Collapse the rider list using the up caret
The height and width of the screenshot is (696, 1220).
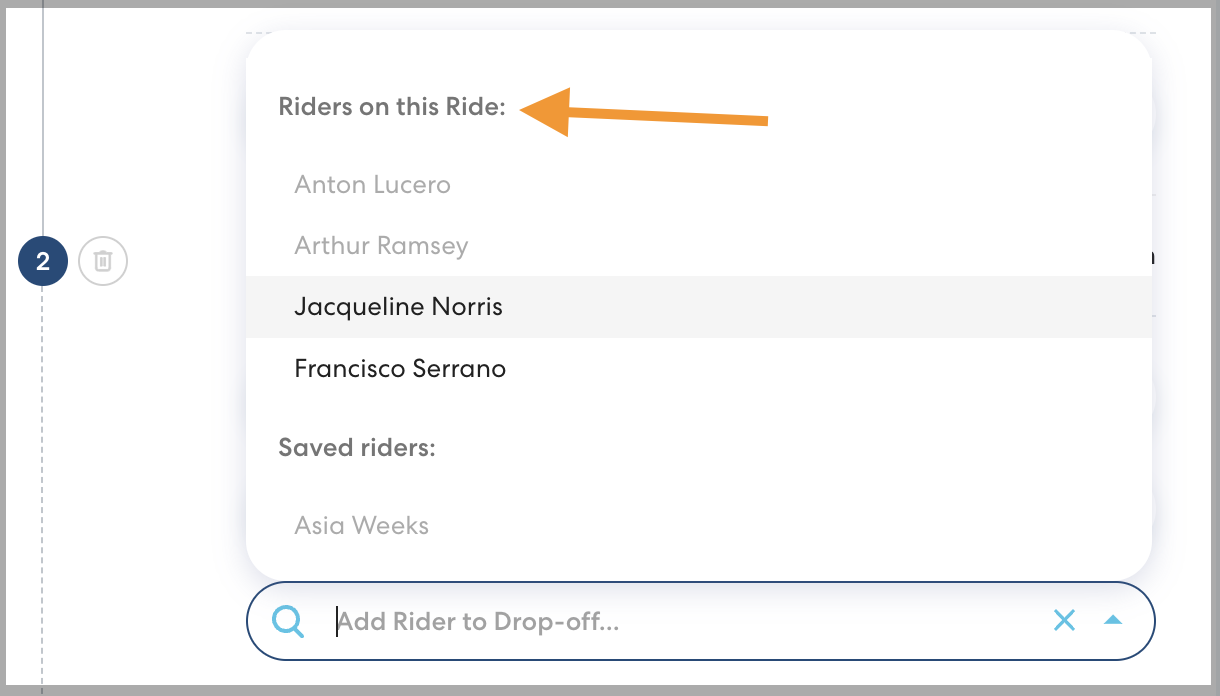[1113, 621]
